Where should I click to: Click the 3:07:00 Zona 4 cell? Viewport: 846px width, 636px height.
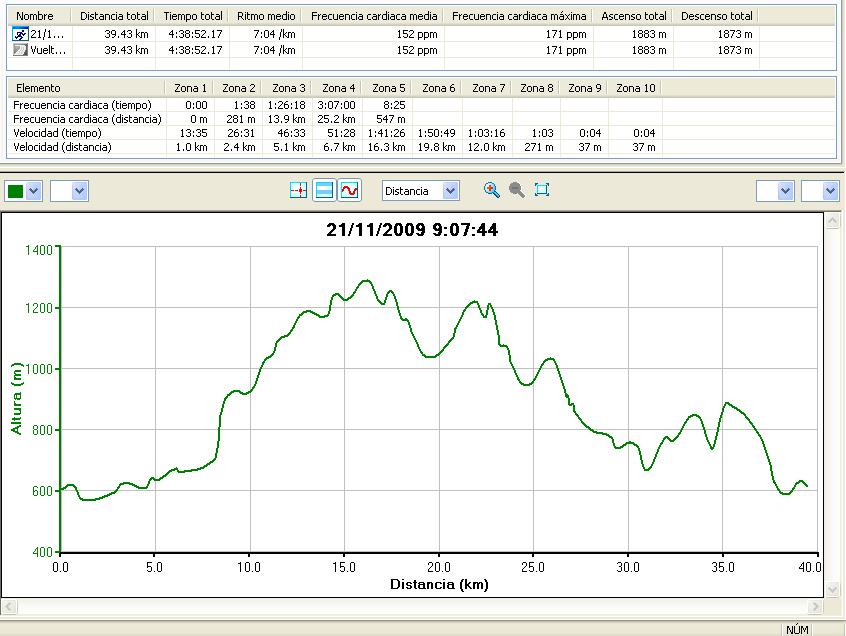click(336, 105)
